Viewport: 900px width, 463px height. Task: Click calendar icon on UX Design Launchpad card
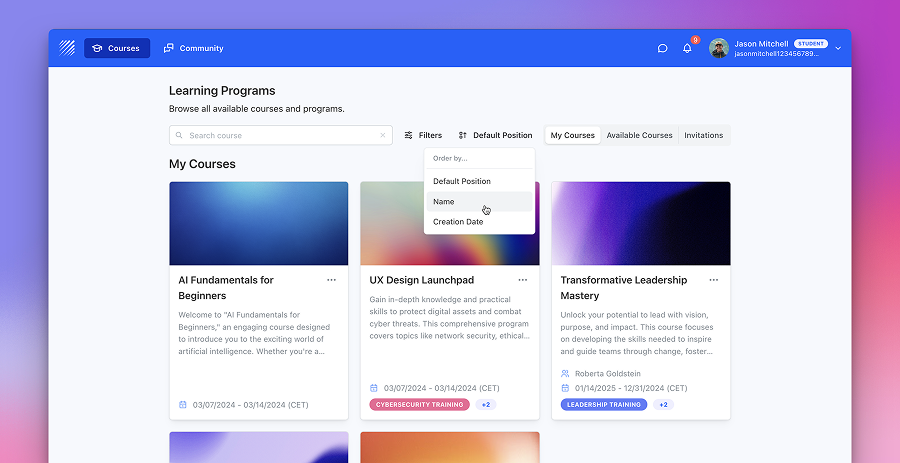tap(374, 388)
